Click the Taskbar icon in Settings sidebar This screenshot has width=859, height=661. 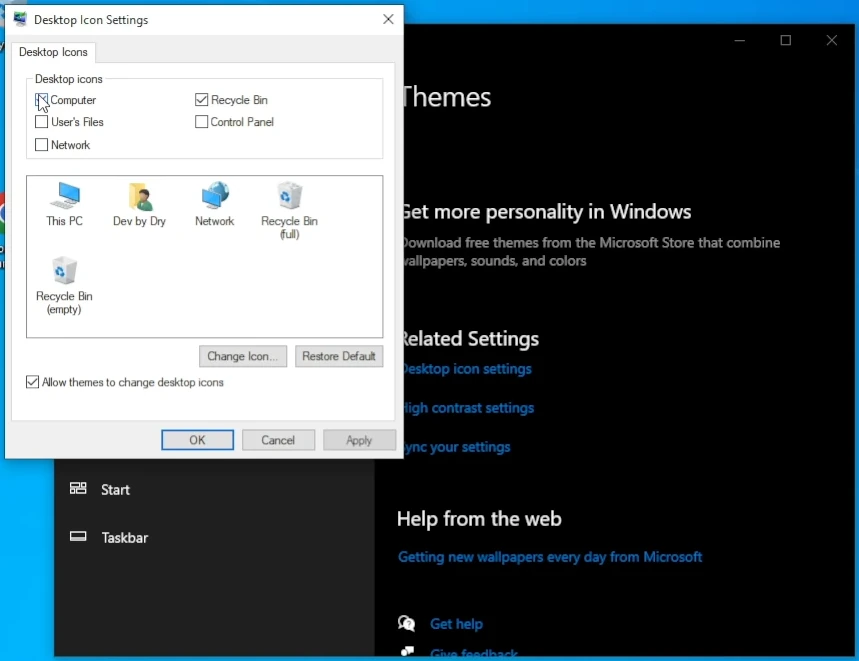pyautogui.click(x=78, y=537)
